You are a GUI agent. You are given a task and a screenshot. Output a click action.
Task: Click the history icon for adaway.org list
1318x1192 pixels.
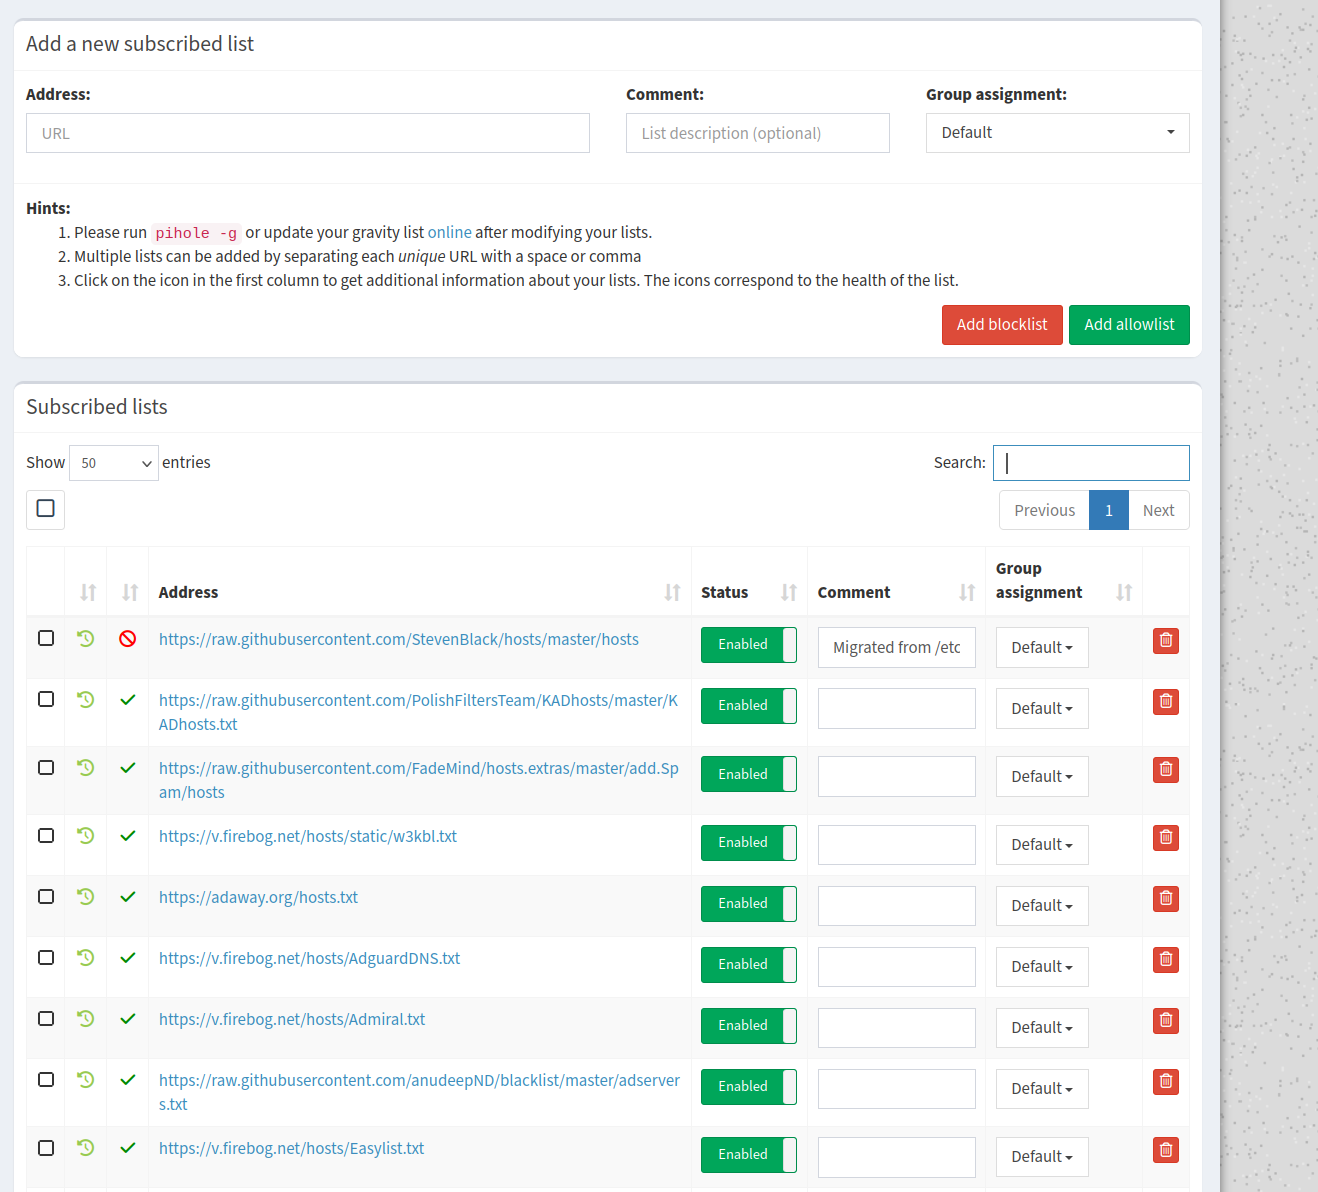click(x=86, y=897)
